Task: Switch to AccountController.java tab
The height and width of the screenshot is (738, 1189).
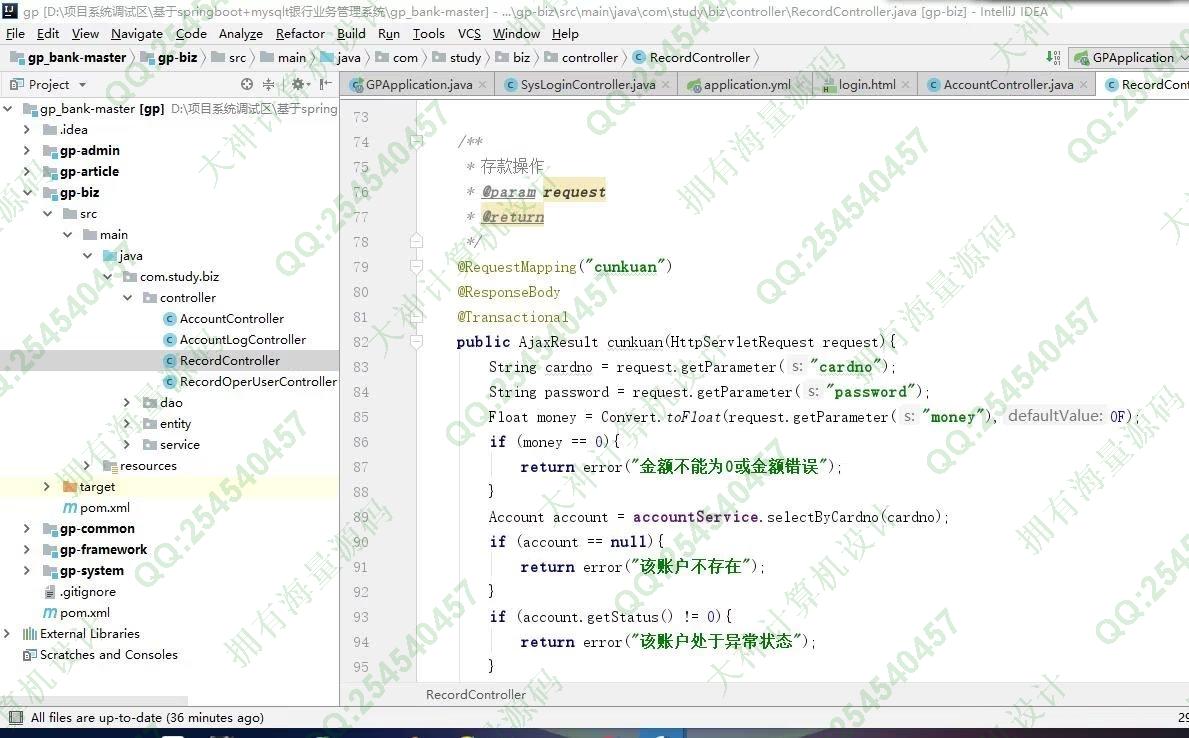Action: click(1008, 84)
